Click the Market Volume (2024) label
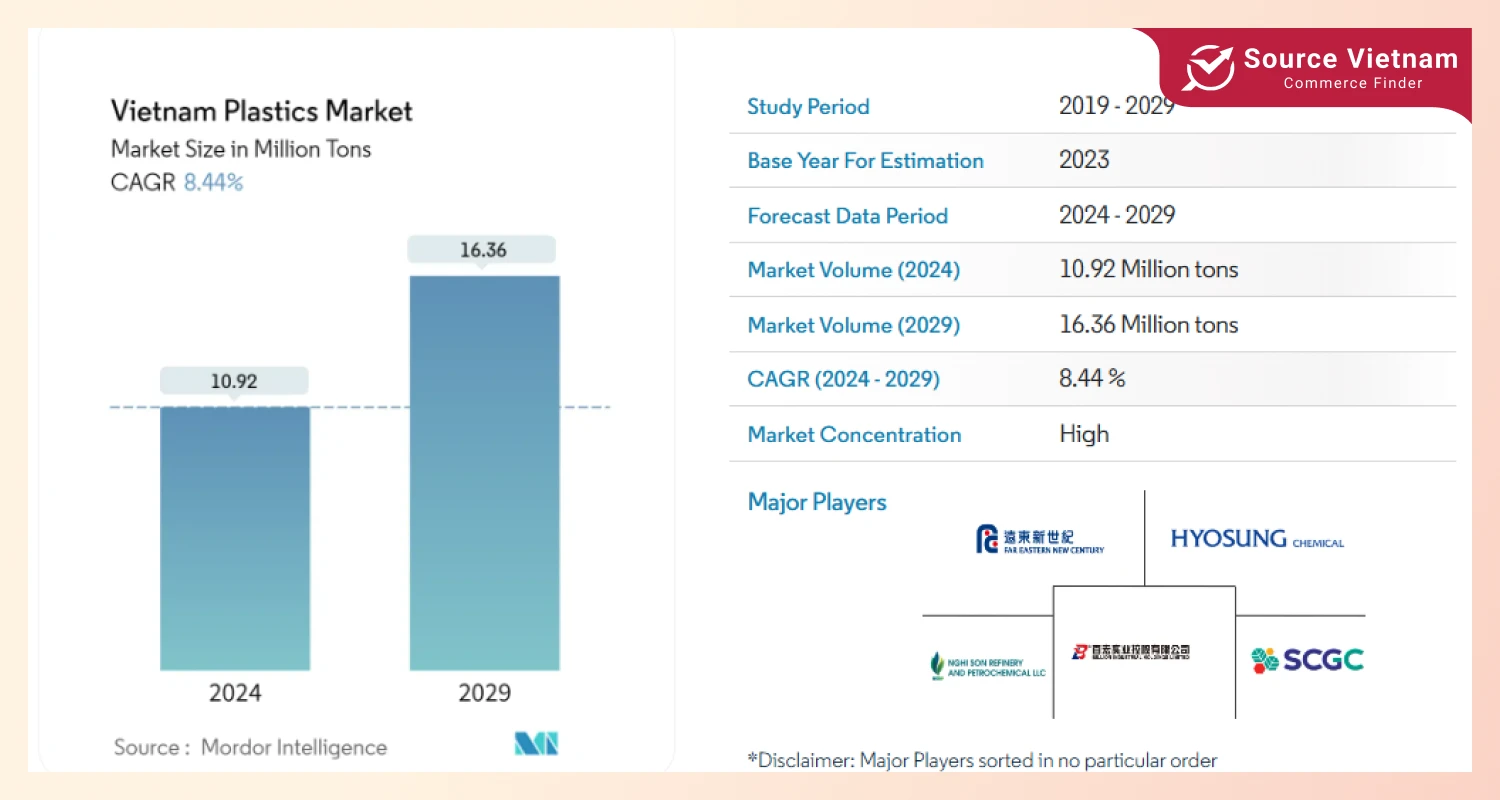1500x800 pixels. click(x=854, y=270)
